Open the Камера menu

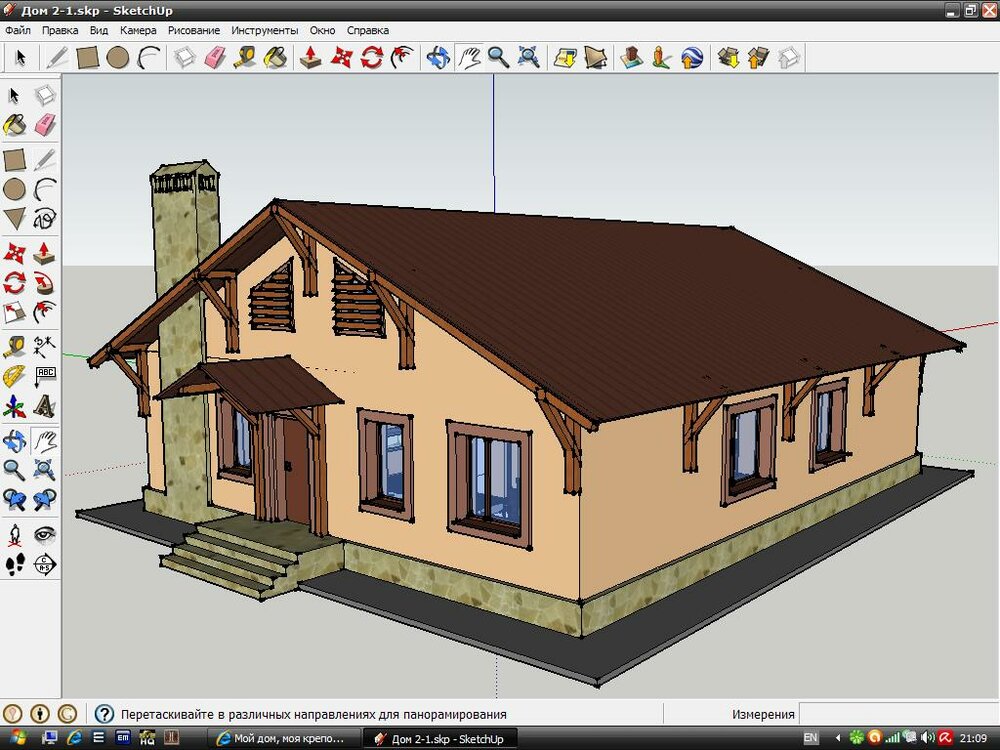(137, 30)
